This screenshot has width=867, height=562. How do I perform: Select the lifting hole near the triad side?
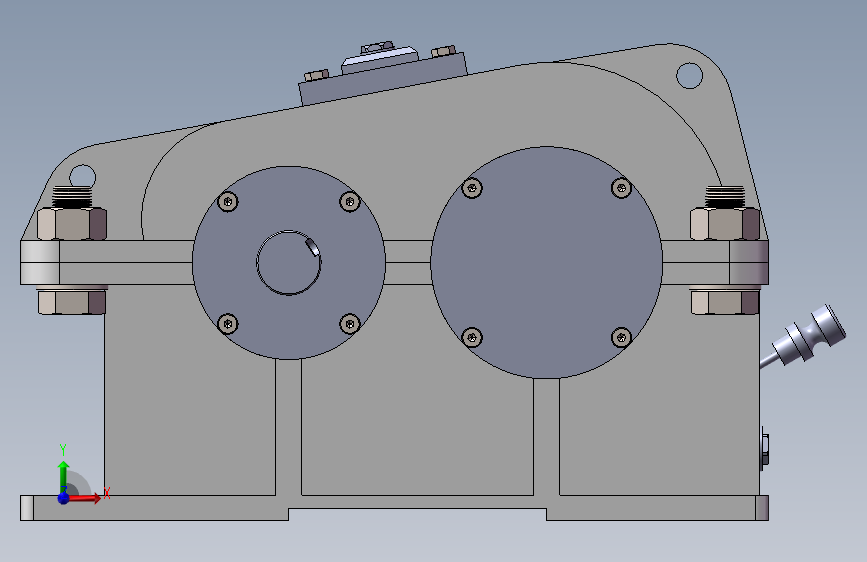82,177
